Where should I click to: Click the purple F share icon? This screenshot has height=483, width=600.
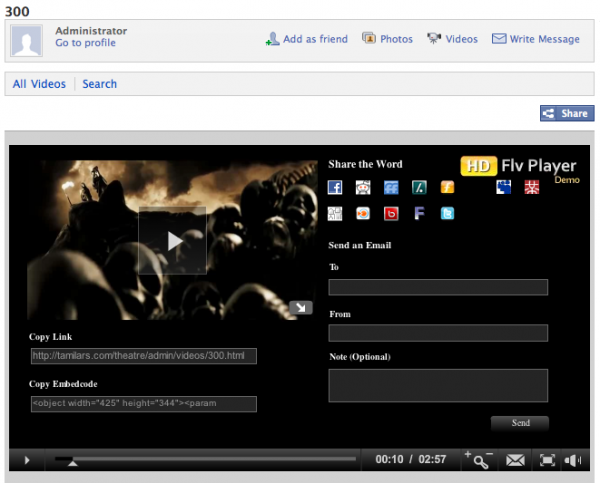coord(419,214)
